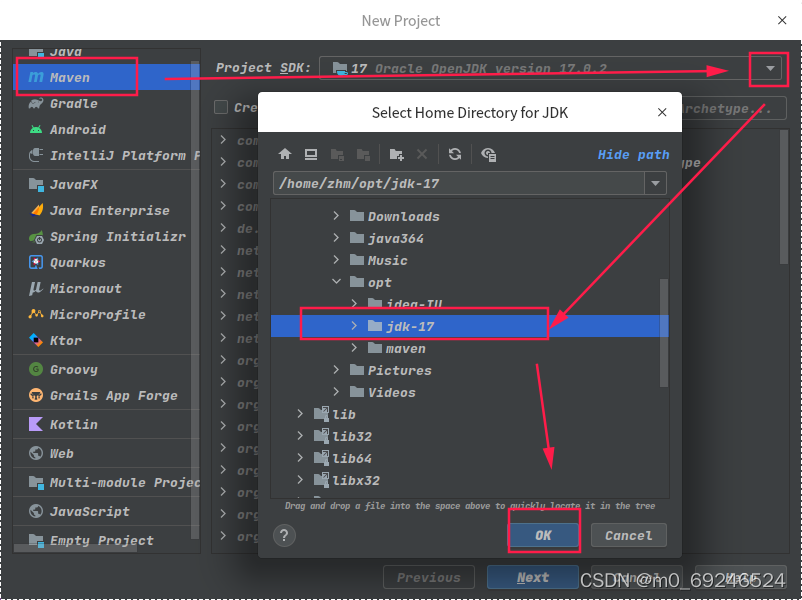Choose Spring Initializr generator
This screenshot has width=802, height=600.
pyautogui.click(x=106, y=237)
